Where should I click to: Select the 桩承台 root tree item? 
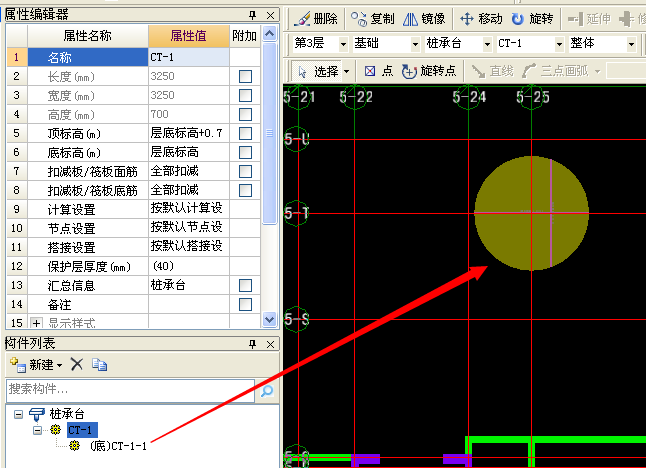click(x=67, y=414)
